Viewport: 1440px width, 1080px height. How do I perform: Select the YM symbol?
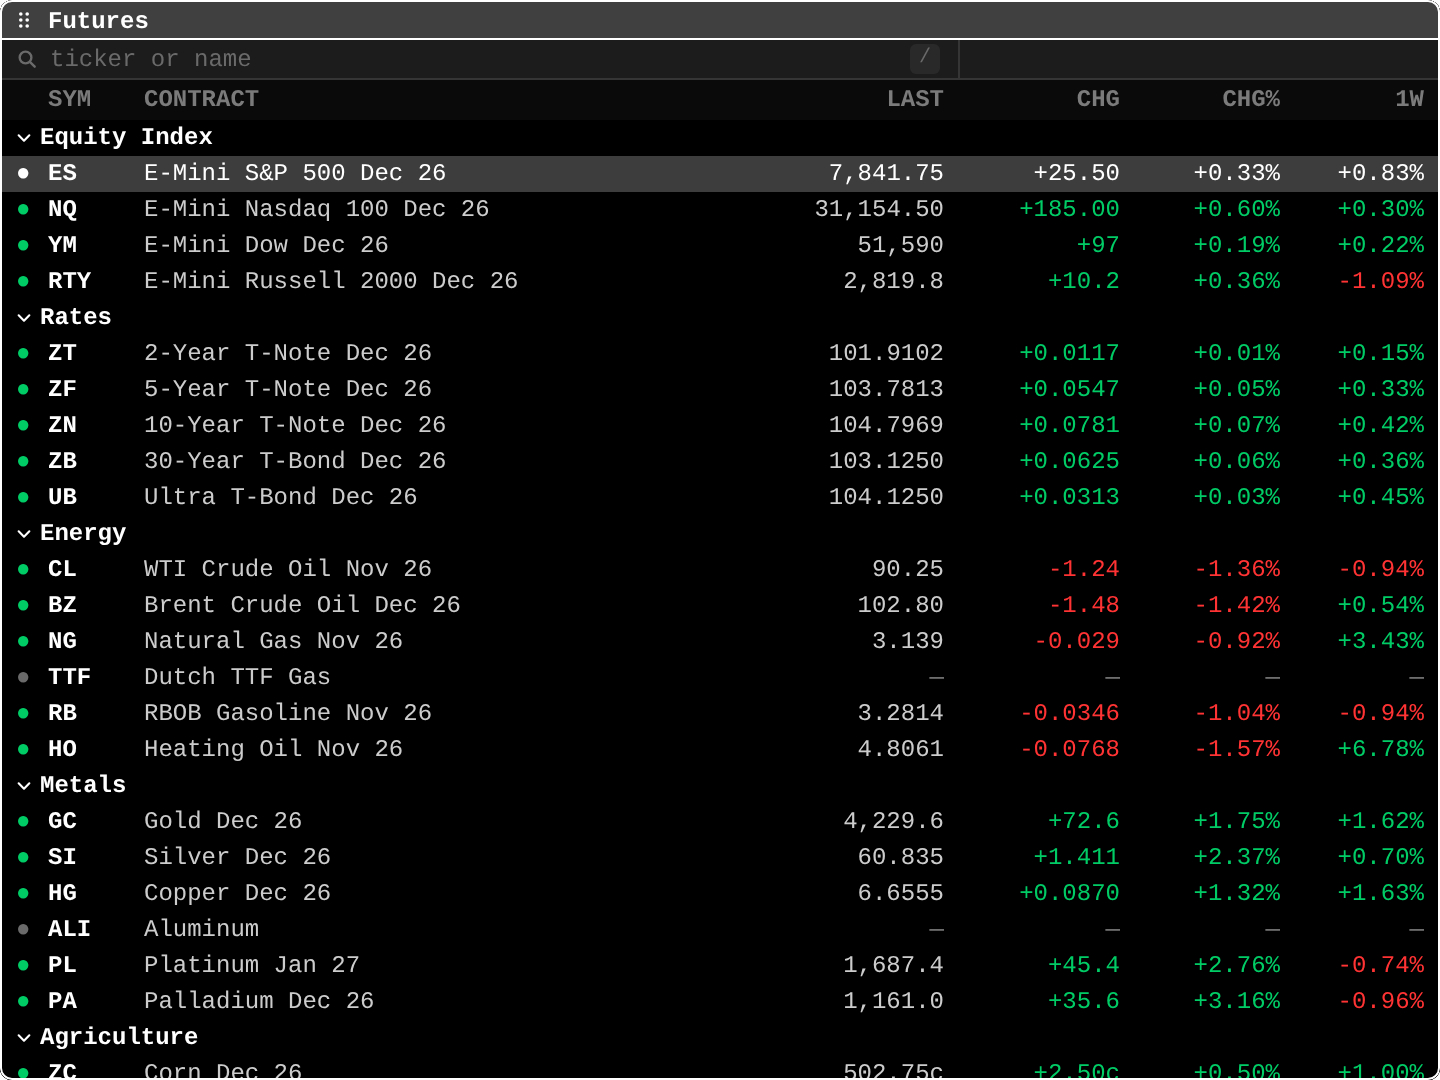[62, 245]
